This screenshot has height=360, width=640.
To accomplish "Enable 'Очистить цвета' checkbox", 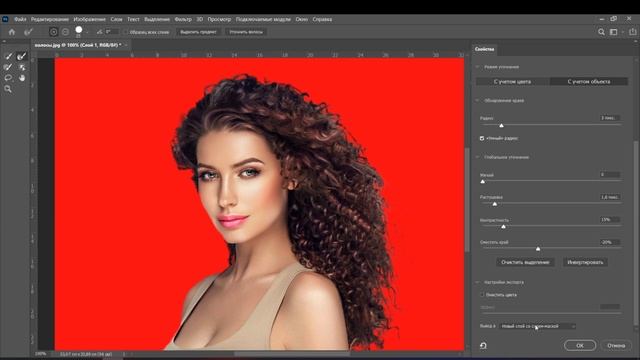I will [x=482, y=295].
